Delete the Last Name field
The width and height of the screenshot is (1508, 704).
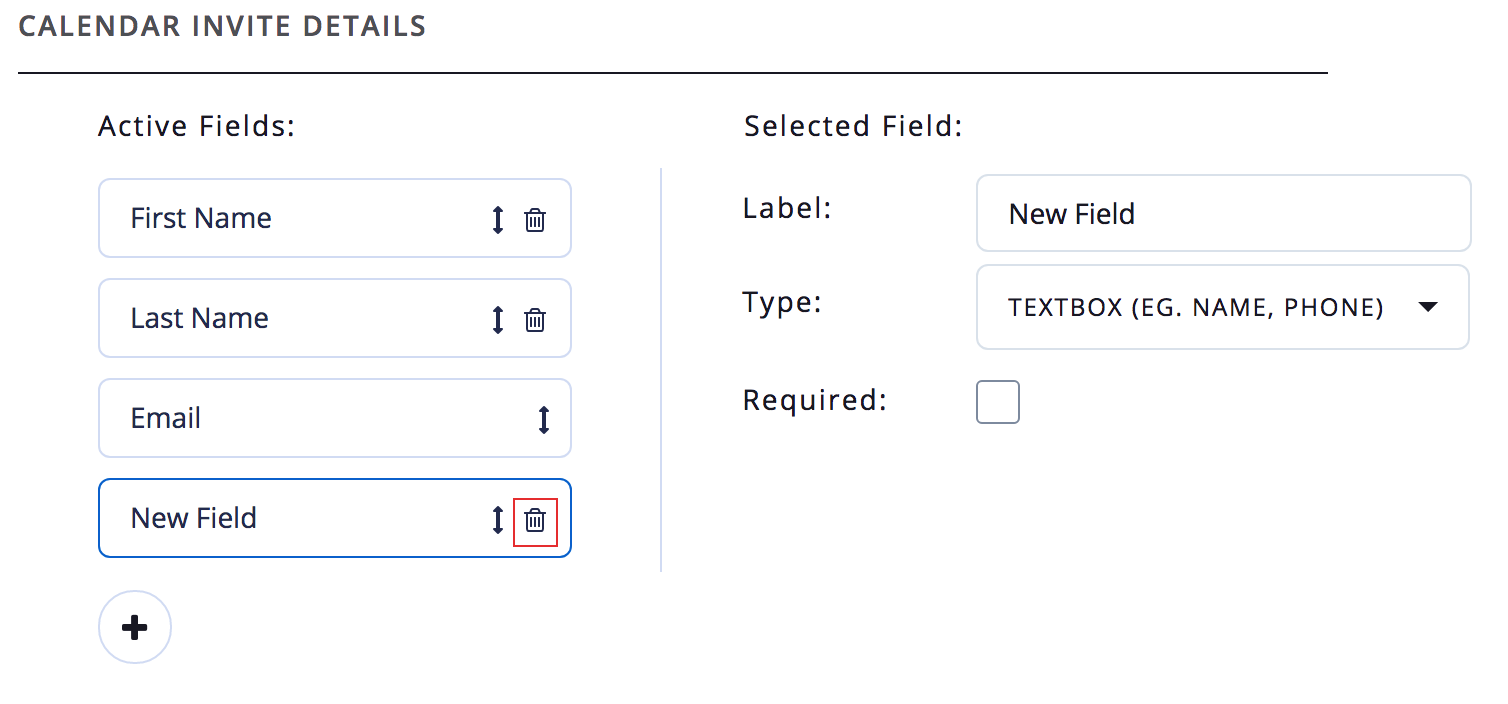click(x=535, y=320)
